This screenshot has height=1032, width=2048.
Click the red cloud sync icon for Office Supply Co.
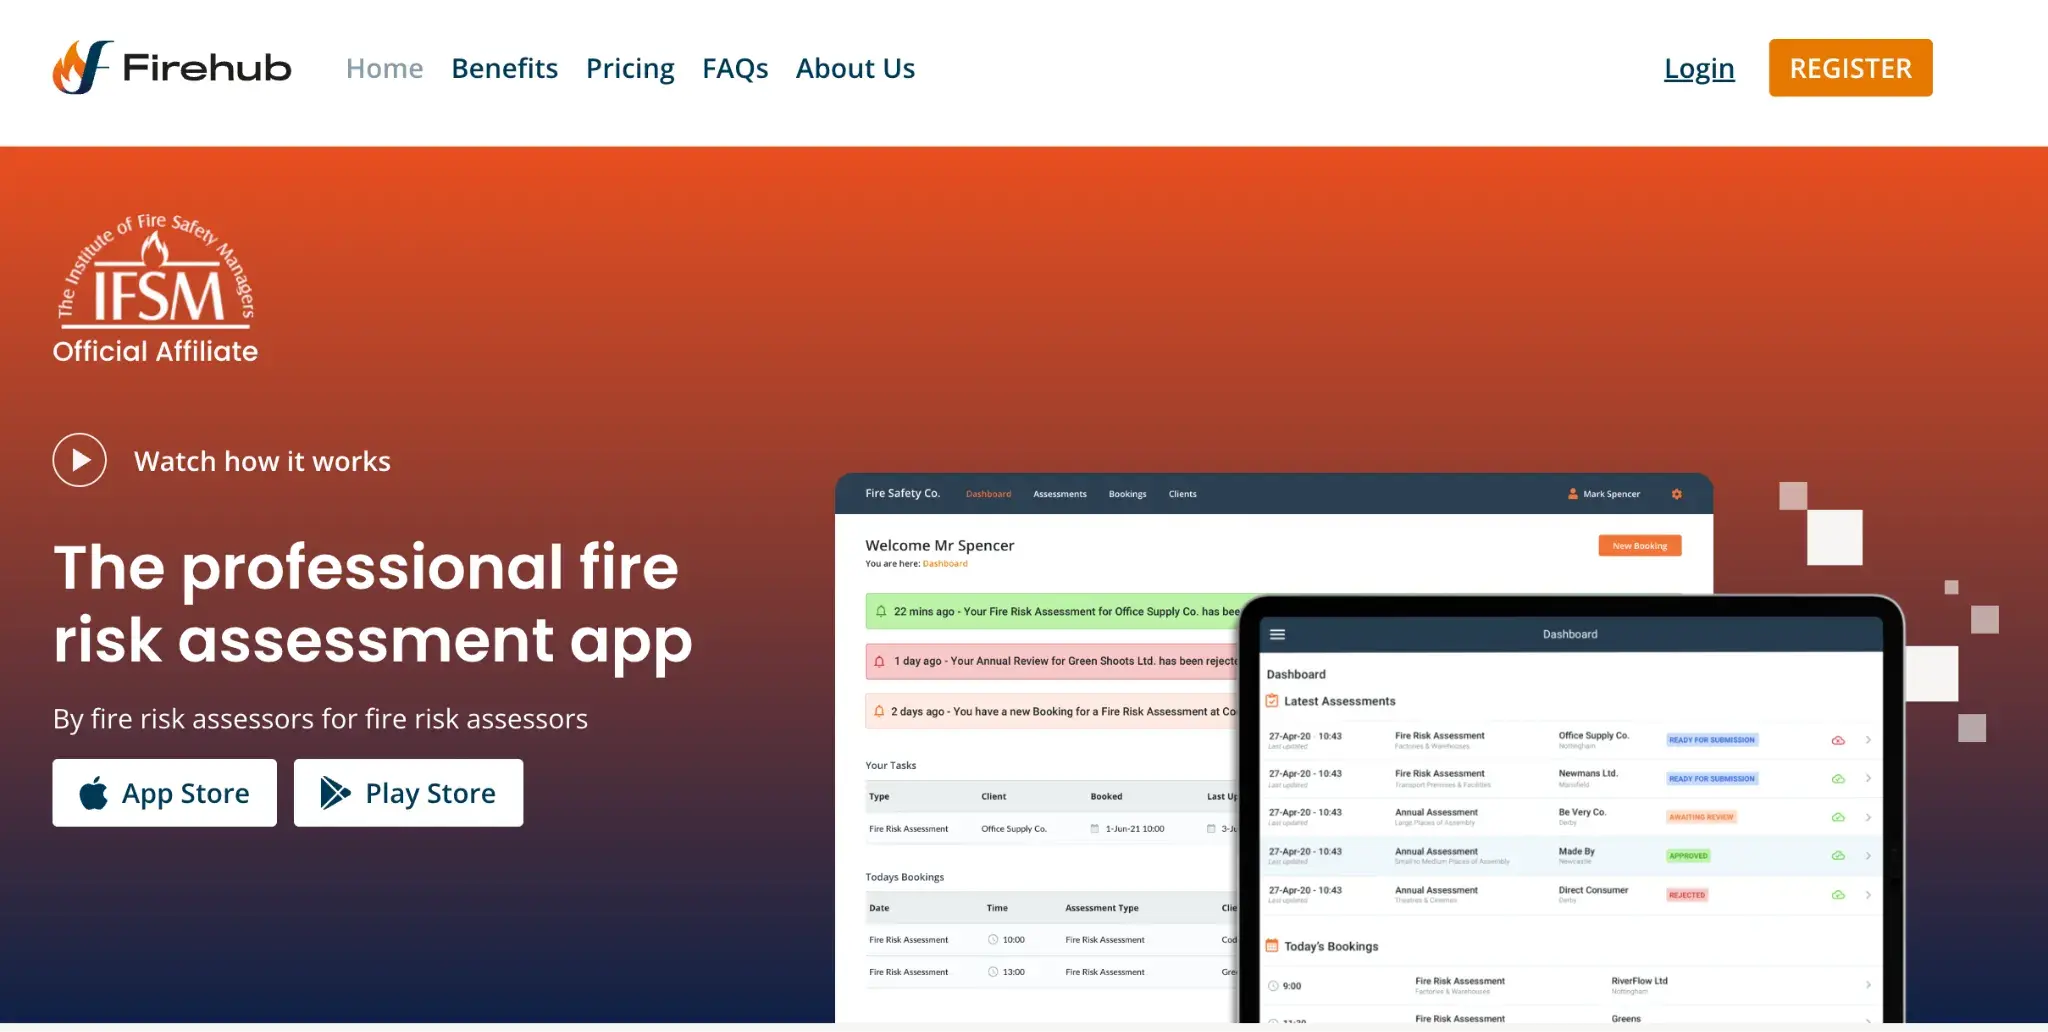[x=1839, y=739]
